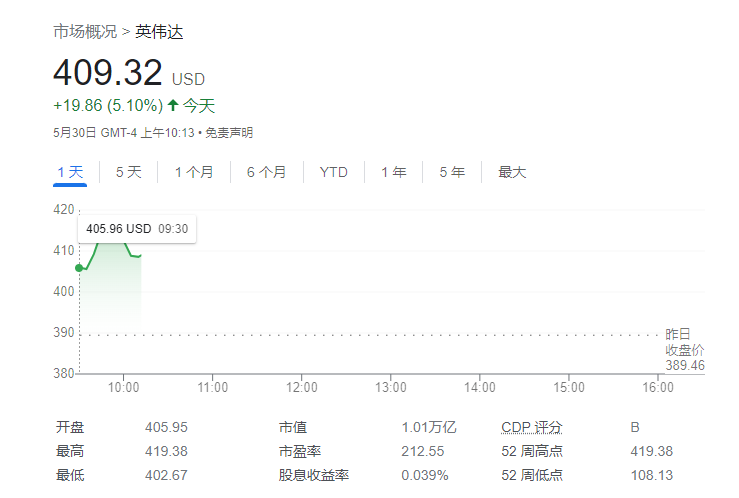Click the USD currency label
Viewport: 739px width, 498px height.
pyautogui.click(x=188, y=79)
